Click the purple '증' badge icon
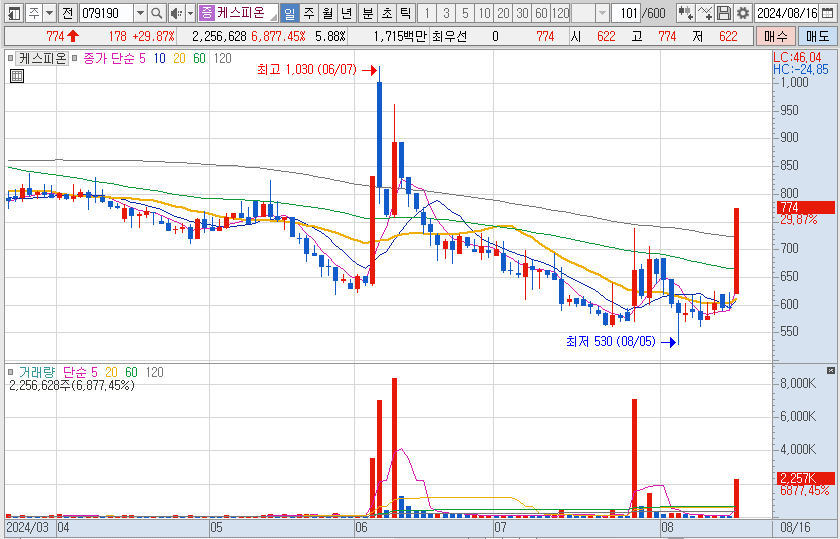Screen dimensions: 840x539 [206, 13]
